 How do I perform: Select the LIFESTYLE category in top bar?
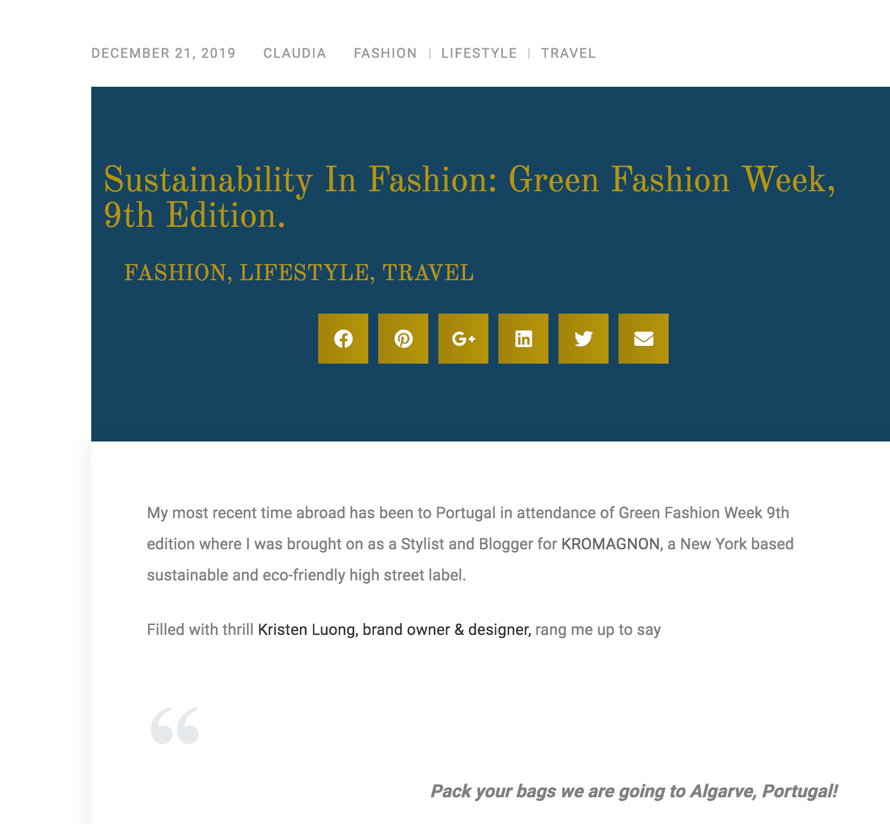coord(479,54)
